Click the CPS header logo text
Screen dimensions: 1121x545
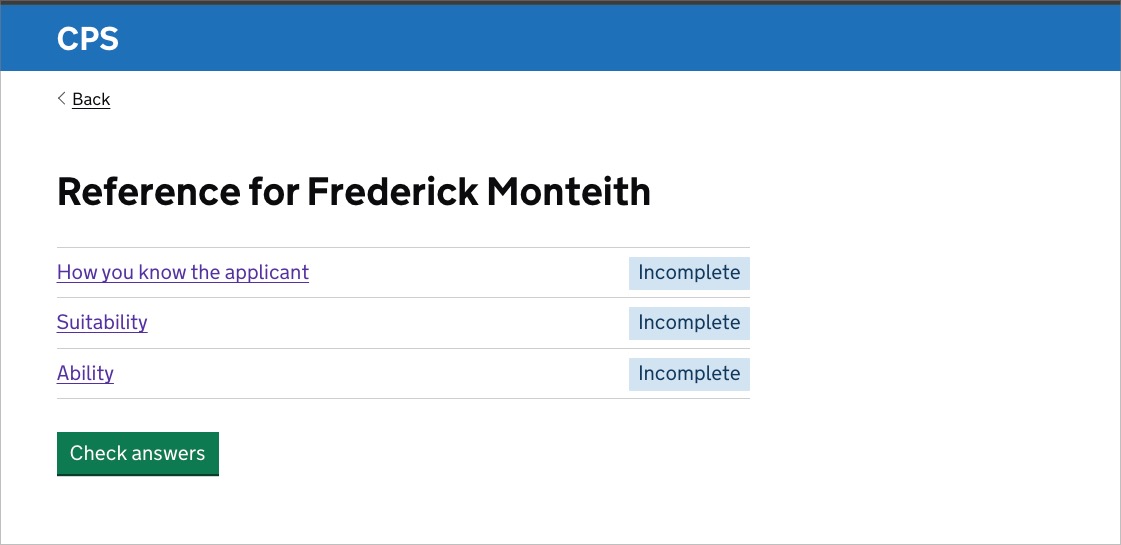[x=88, y=39]
